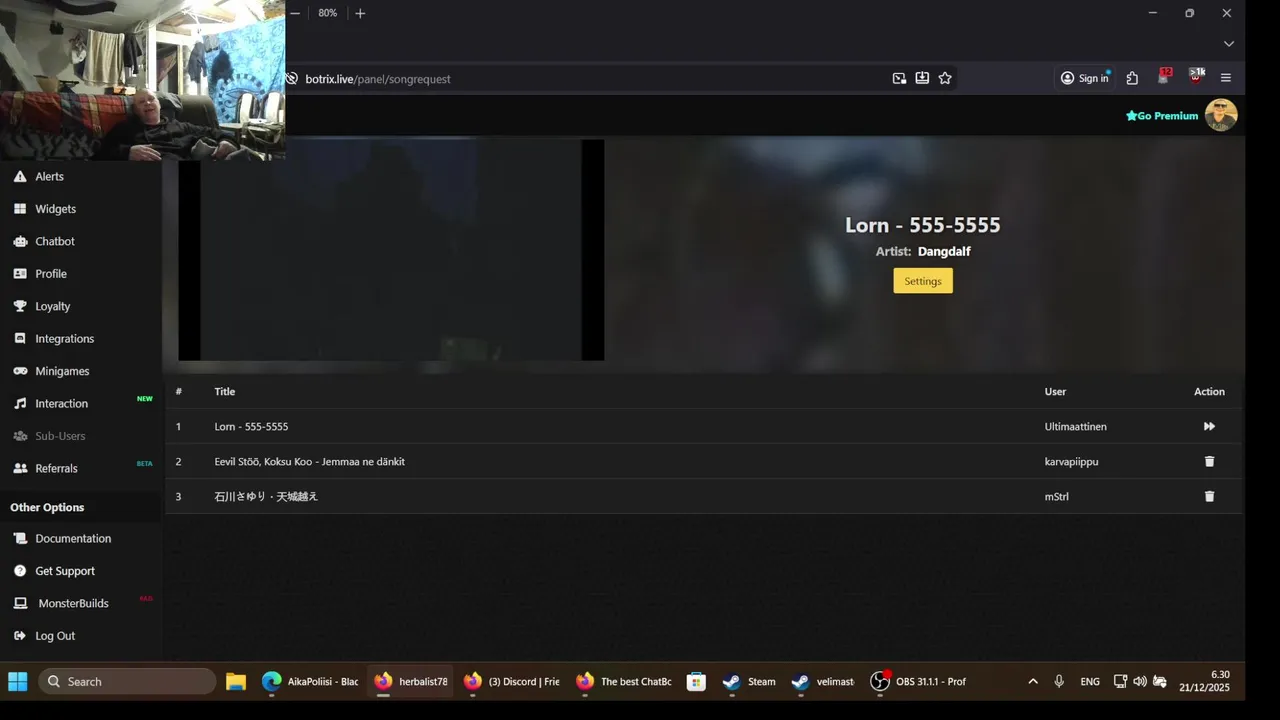Viewport: 1280px width, 720px height.
Task: Click the Windows taskbar Search box
Action: pos(127,682)
